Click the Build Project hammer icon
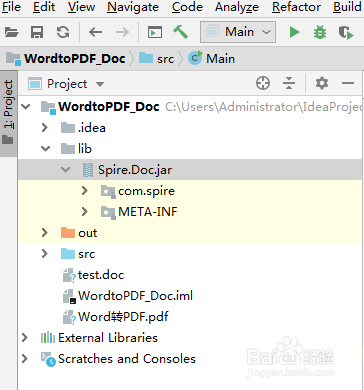364x390 pixels. click(x=181, y=32)
